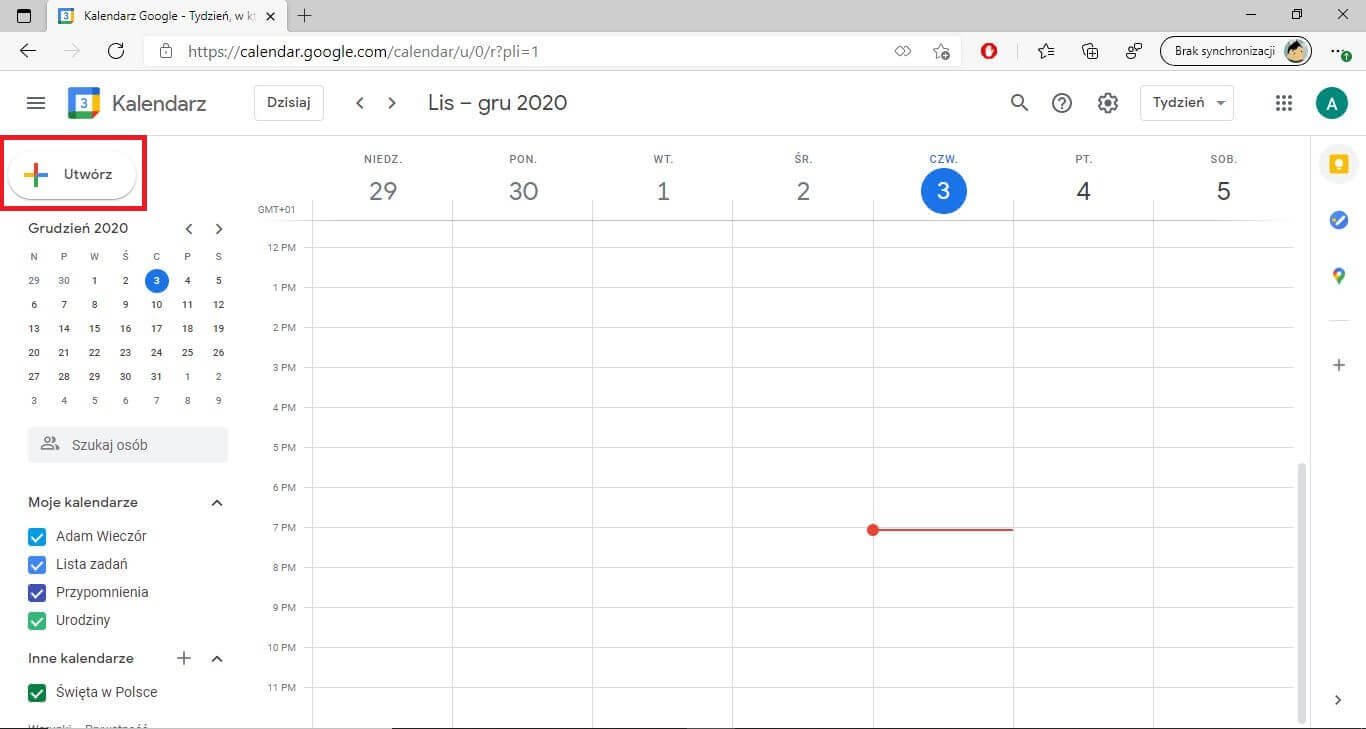Open Google Maps side panel icon
Image resolution: width=1366 pixels, height=729 pixels.
pyautogui.click(x=1339, y=276)
